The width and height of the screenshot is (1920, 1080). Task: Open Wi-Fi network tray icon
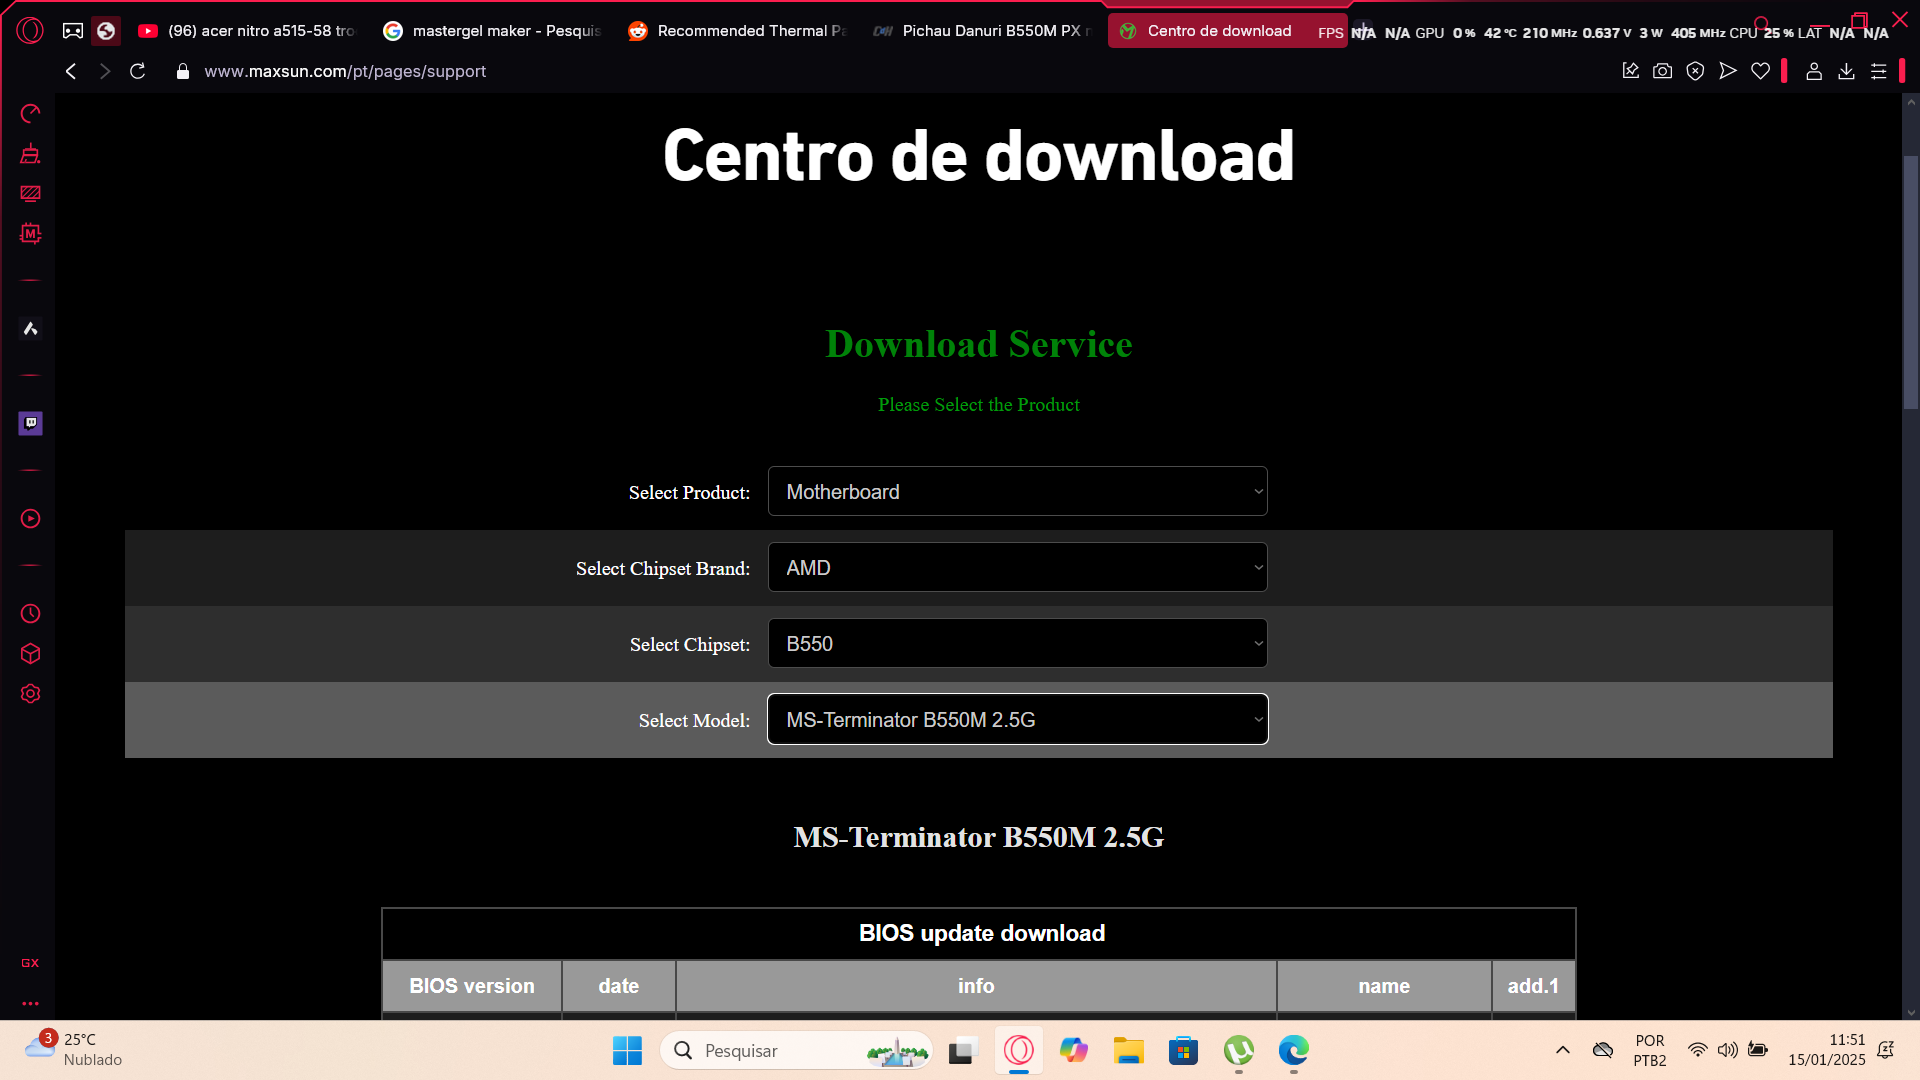click(1698, 1050)
